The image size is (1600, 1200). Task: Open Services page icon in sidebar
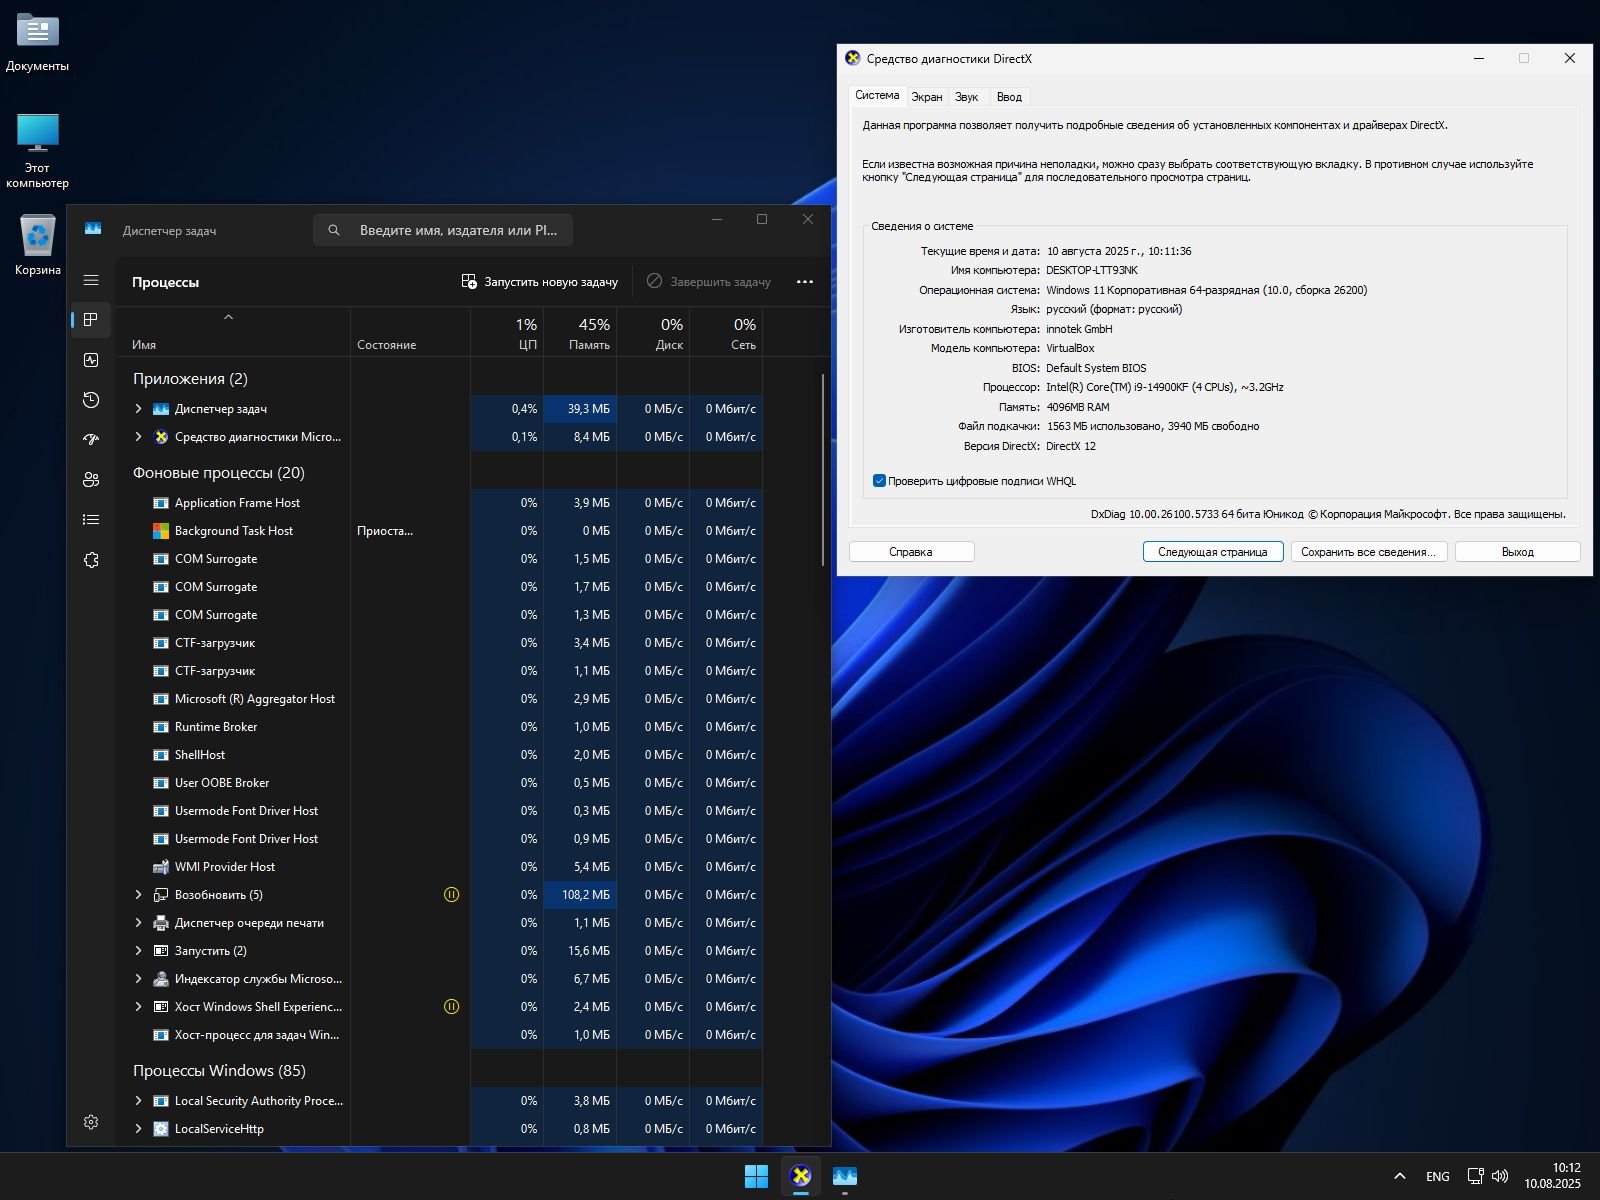click(x=91, y=560)
